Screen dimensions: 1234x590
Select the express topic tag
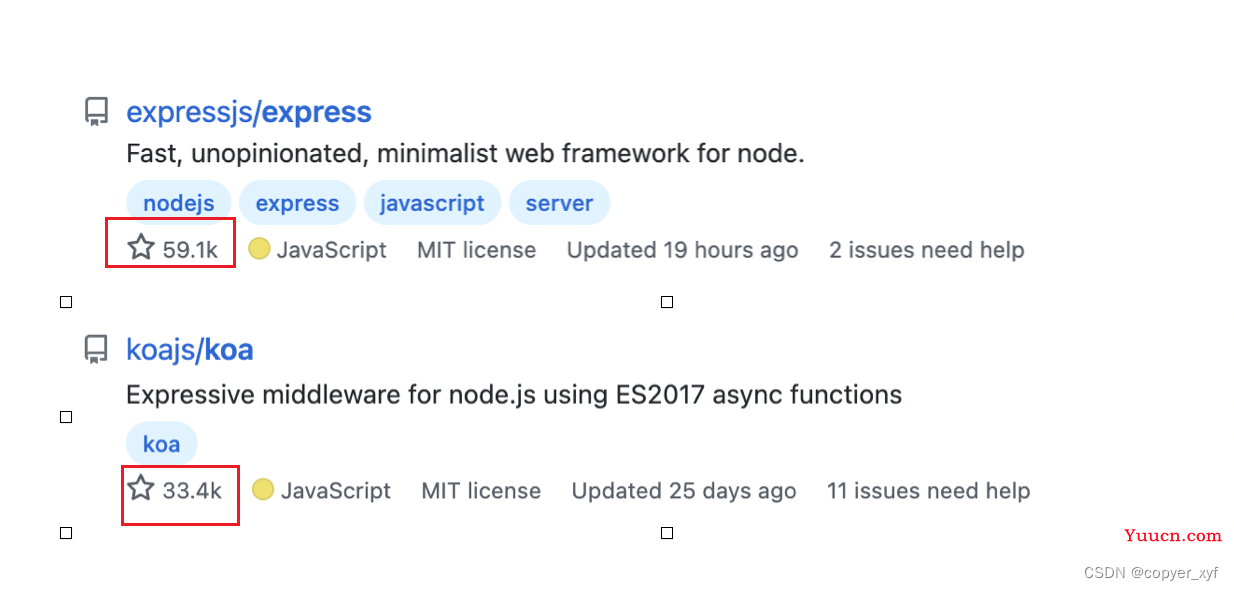click(297, 203)
